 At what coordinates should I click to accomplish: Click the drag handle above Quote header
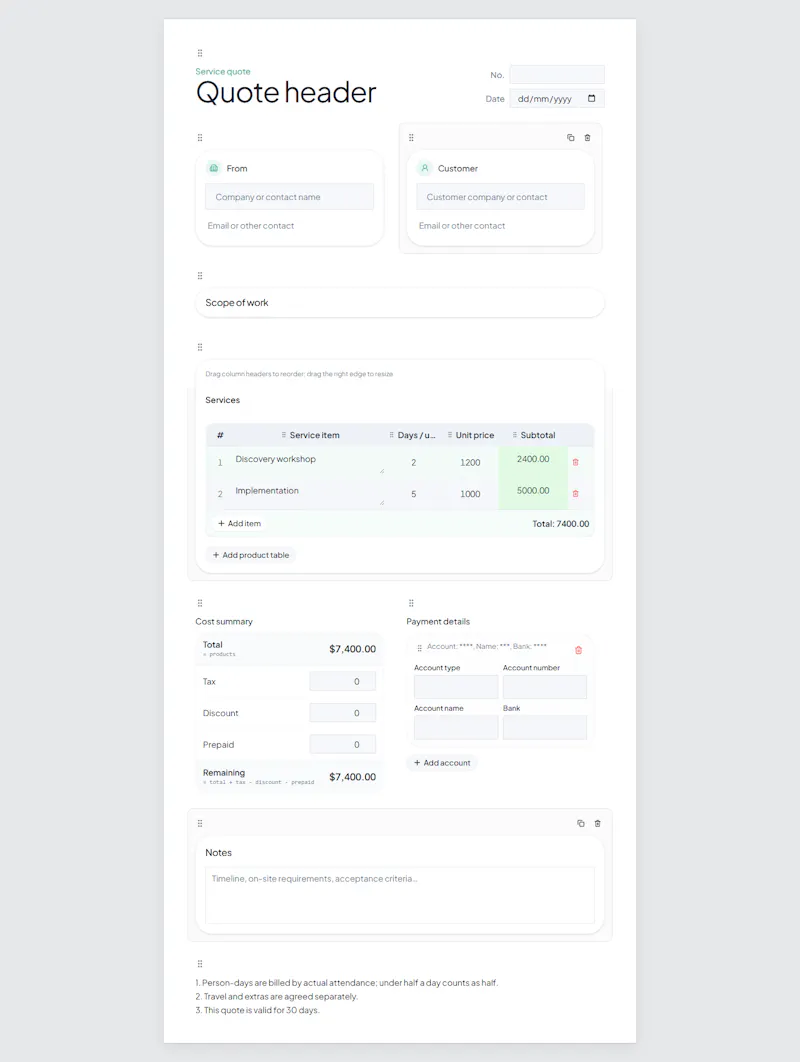point(200,53)
